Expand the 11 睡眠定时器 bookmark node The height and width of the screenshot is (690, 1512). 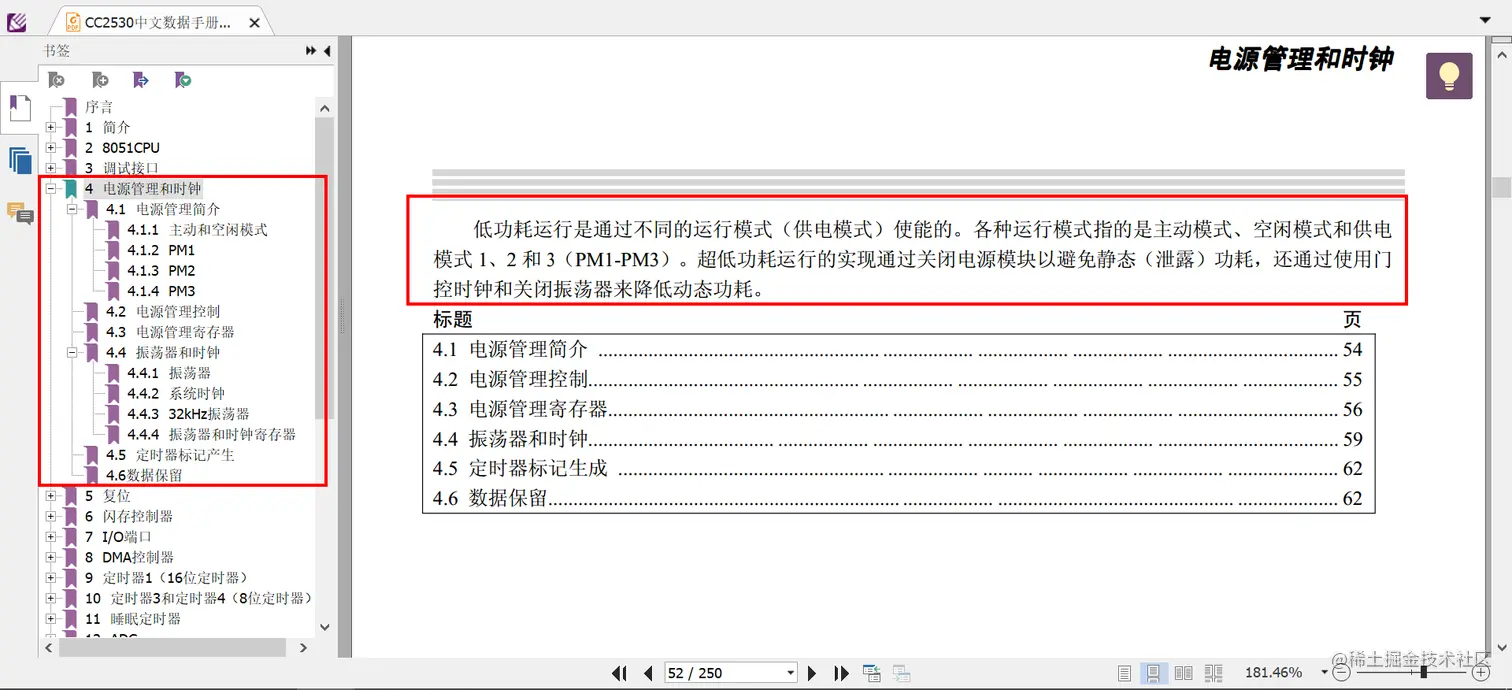pos(51,619)
